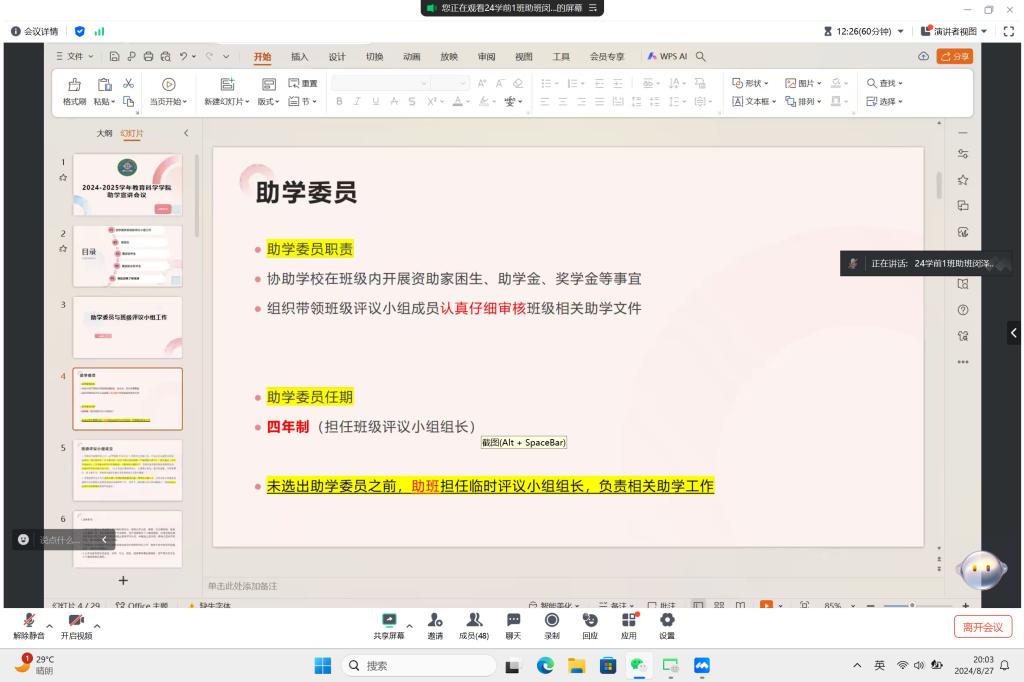Turn on the camera (开启视频)
Image resolution: width=1024 pixels, height=682 pixels.
click(76, 624)
